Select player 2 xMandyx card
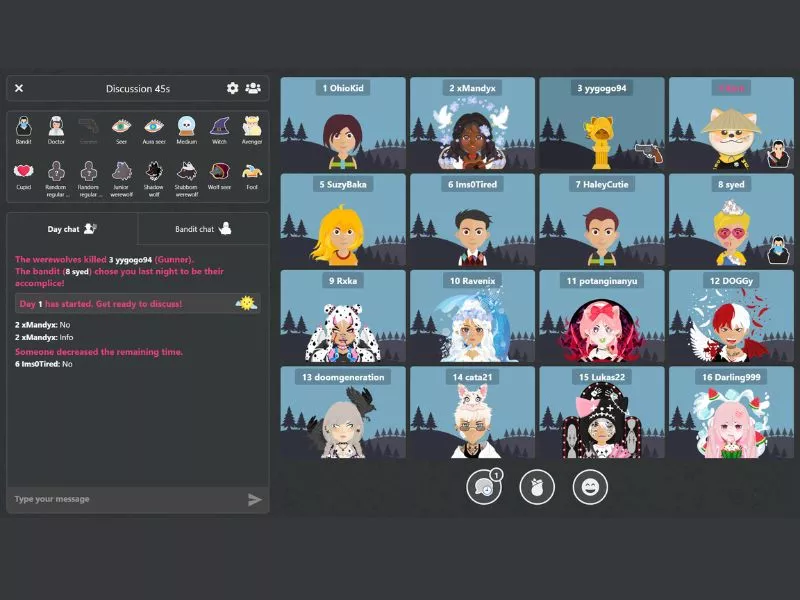800x600 pixels. 472,123
